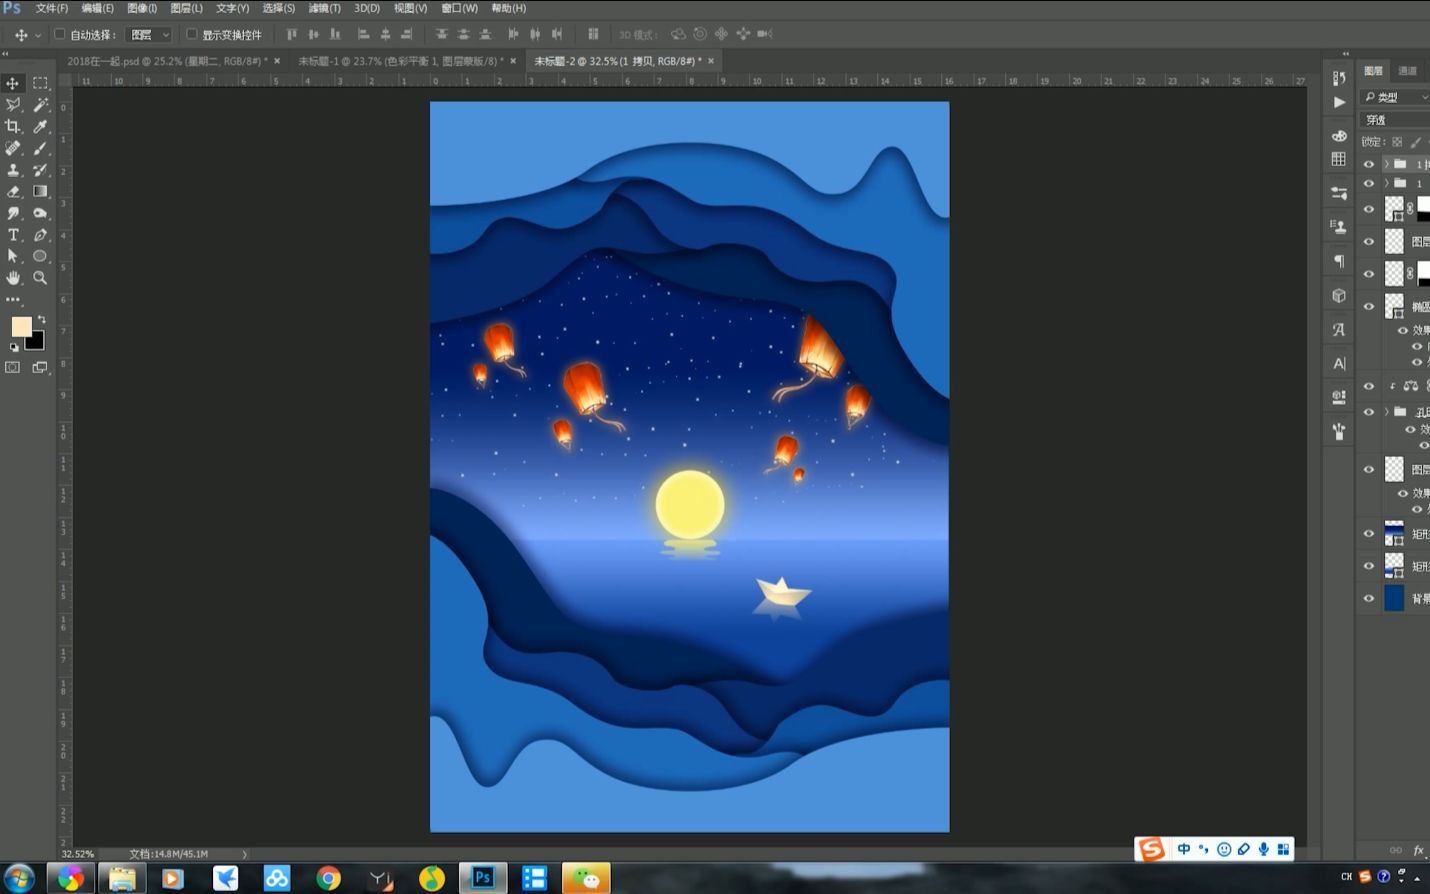
Task: Select the Eraser tool
Action: (13, 191)
